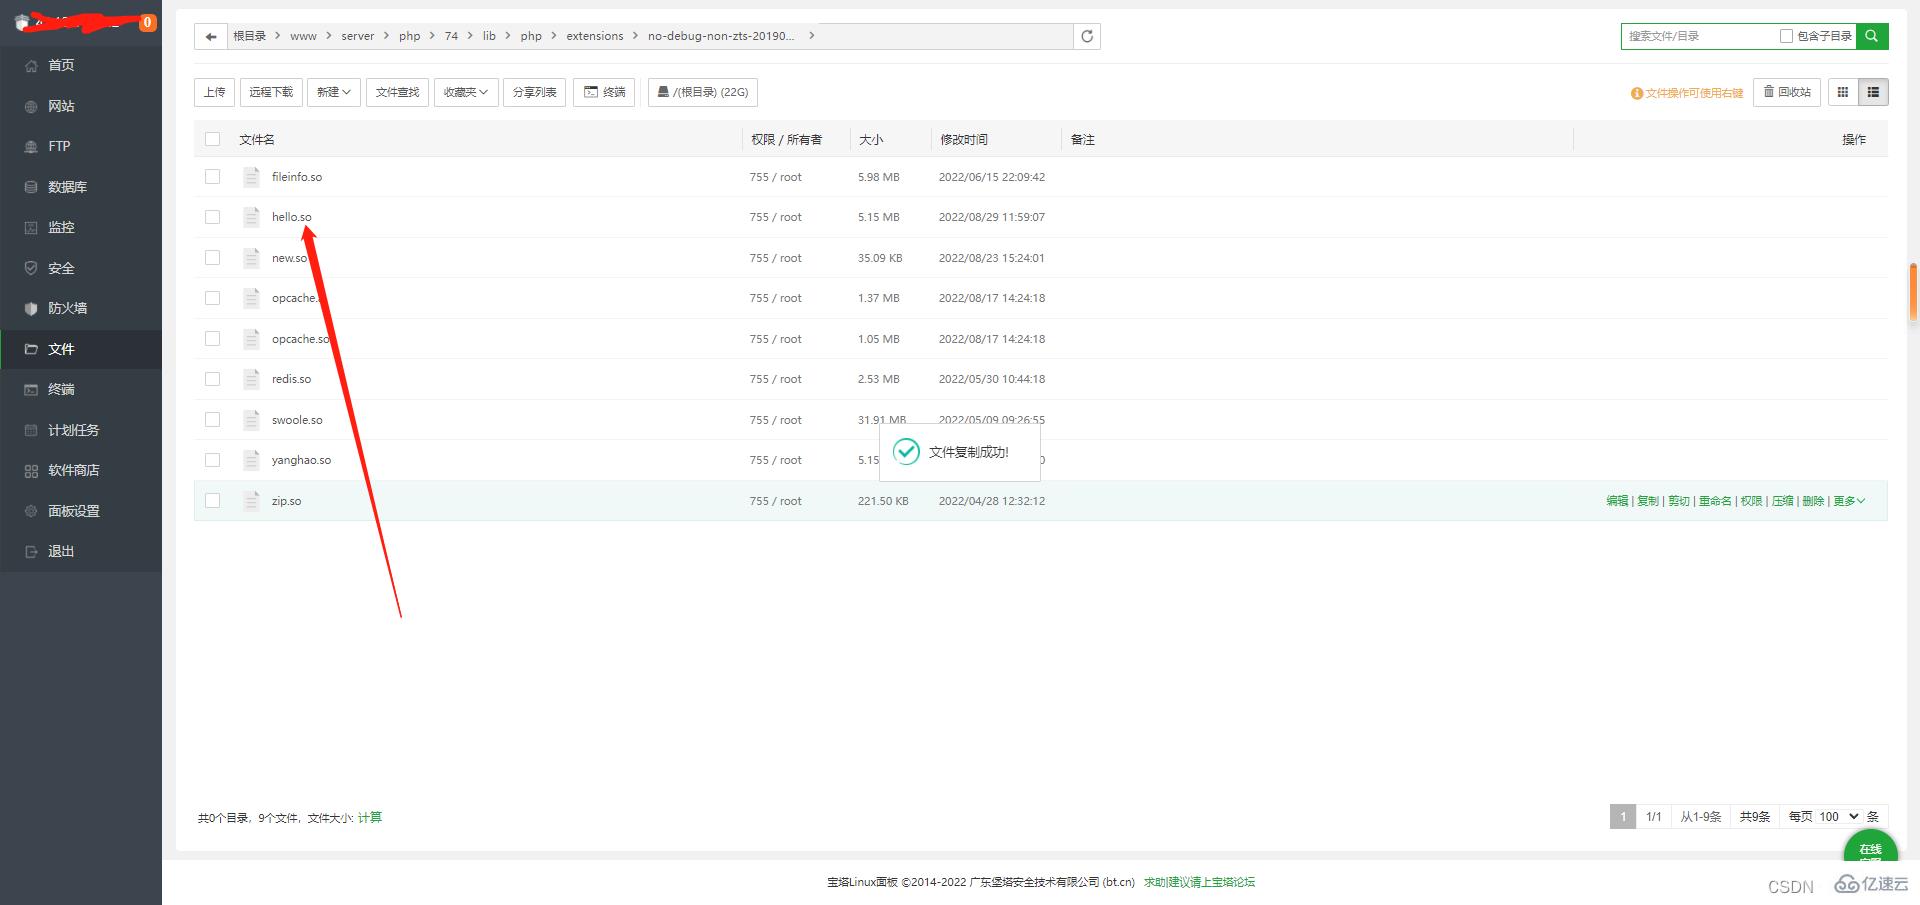Click the green search magnifier button
Viewport: 1920px width, 905px height.
click(1872, 36)
